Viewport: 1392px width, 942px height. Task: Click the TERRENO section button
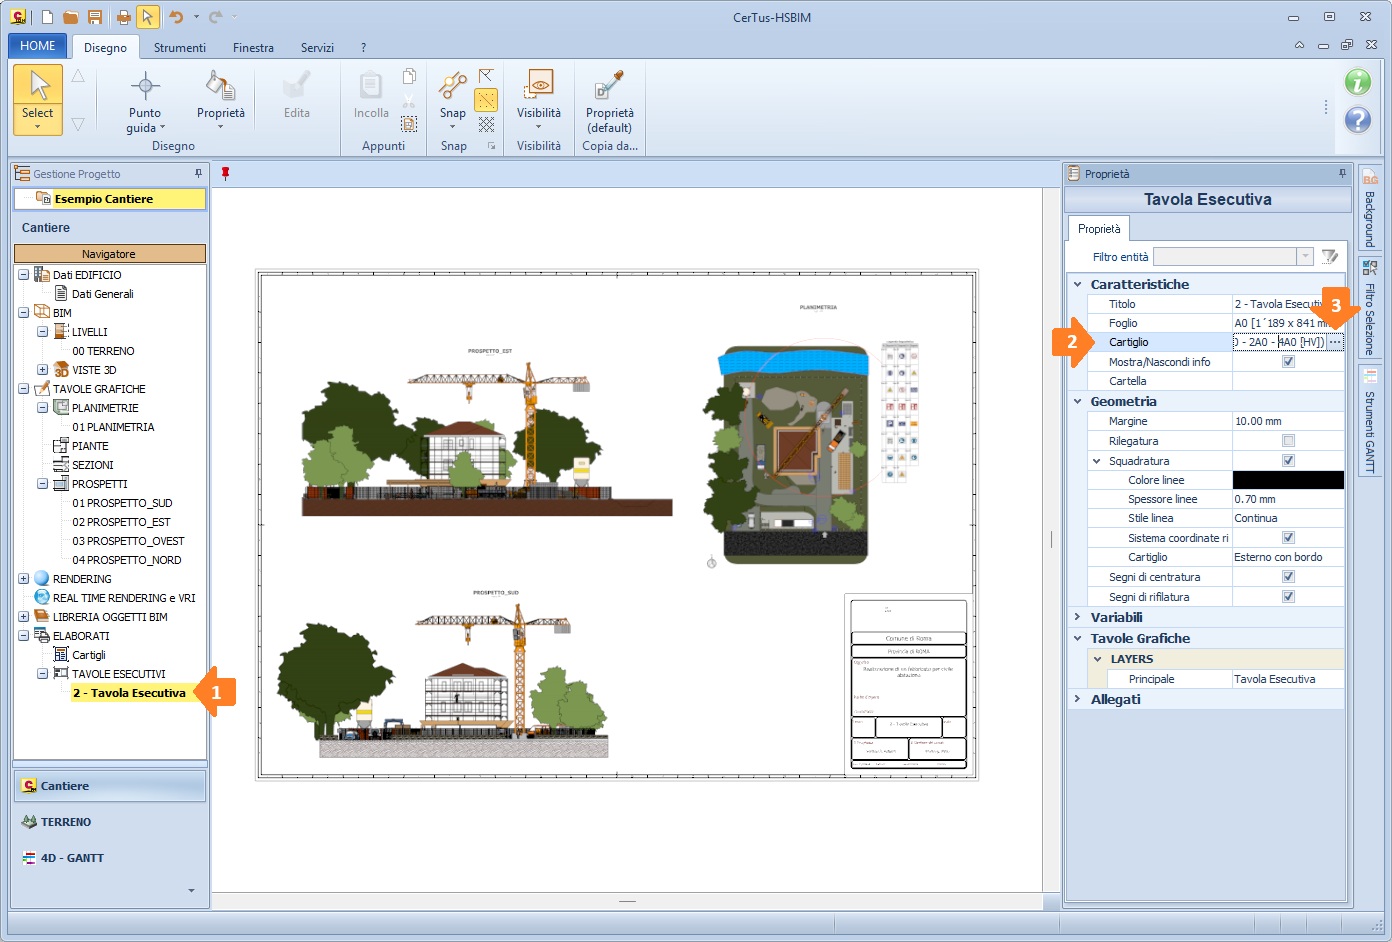coord(66,822)
